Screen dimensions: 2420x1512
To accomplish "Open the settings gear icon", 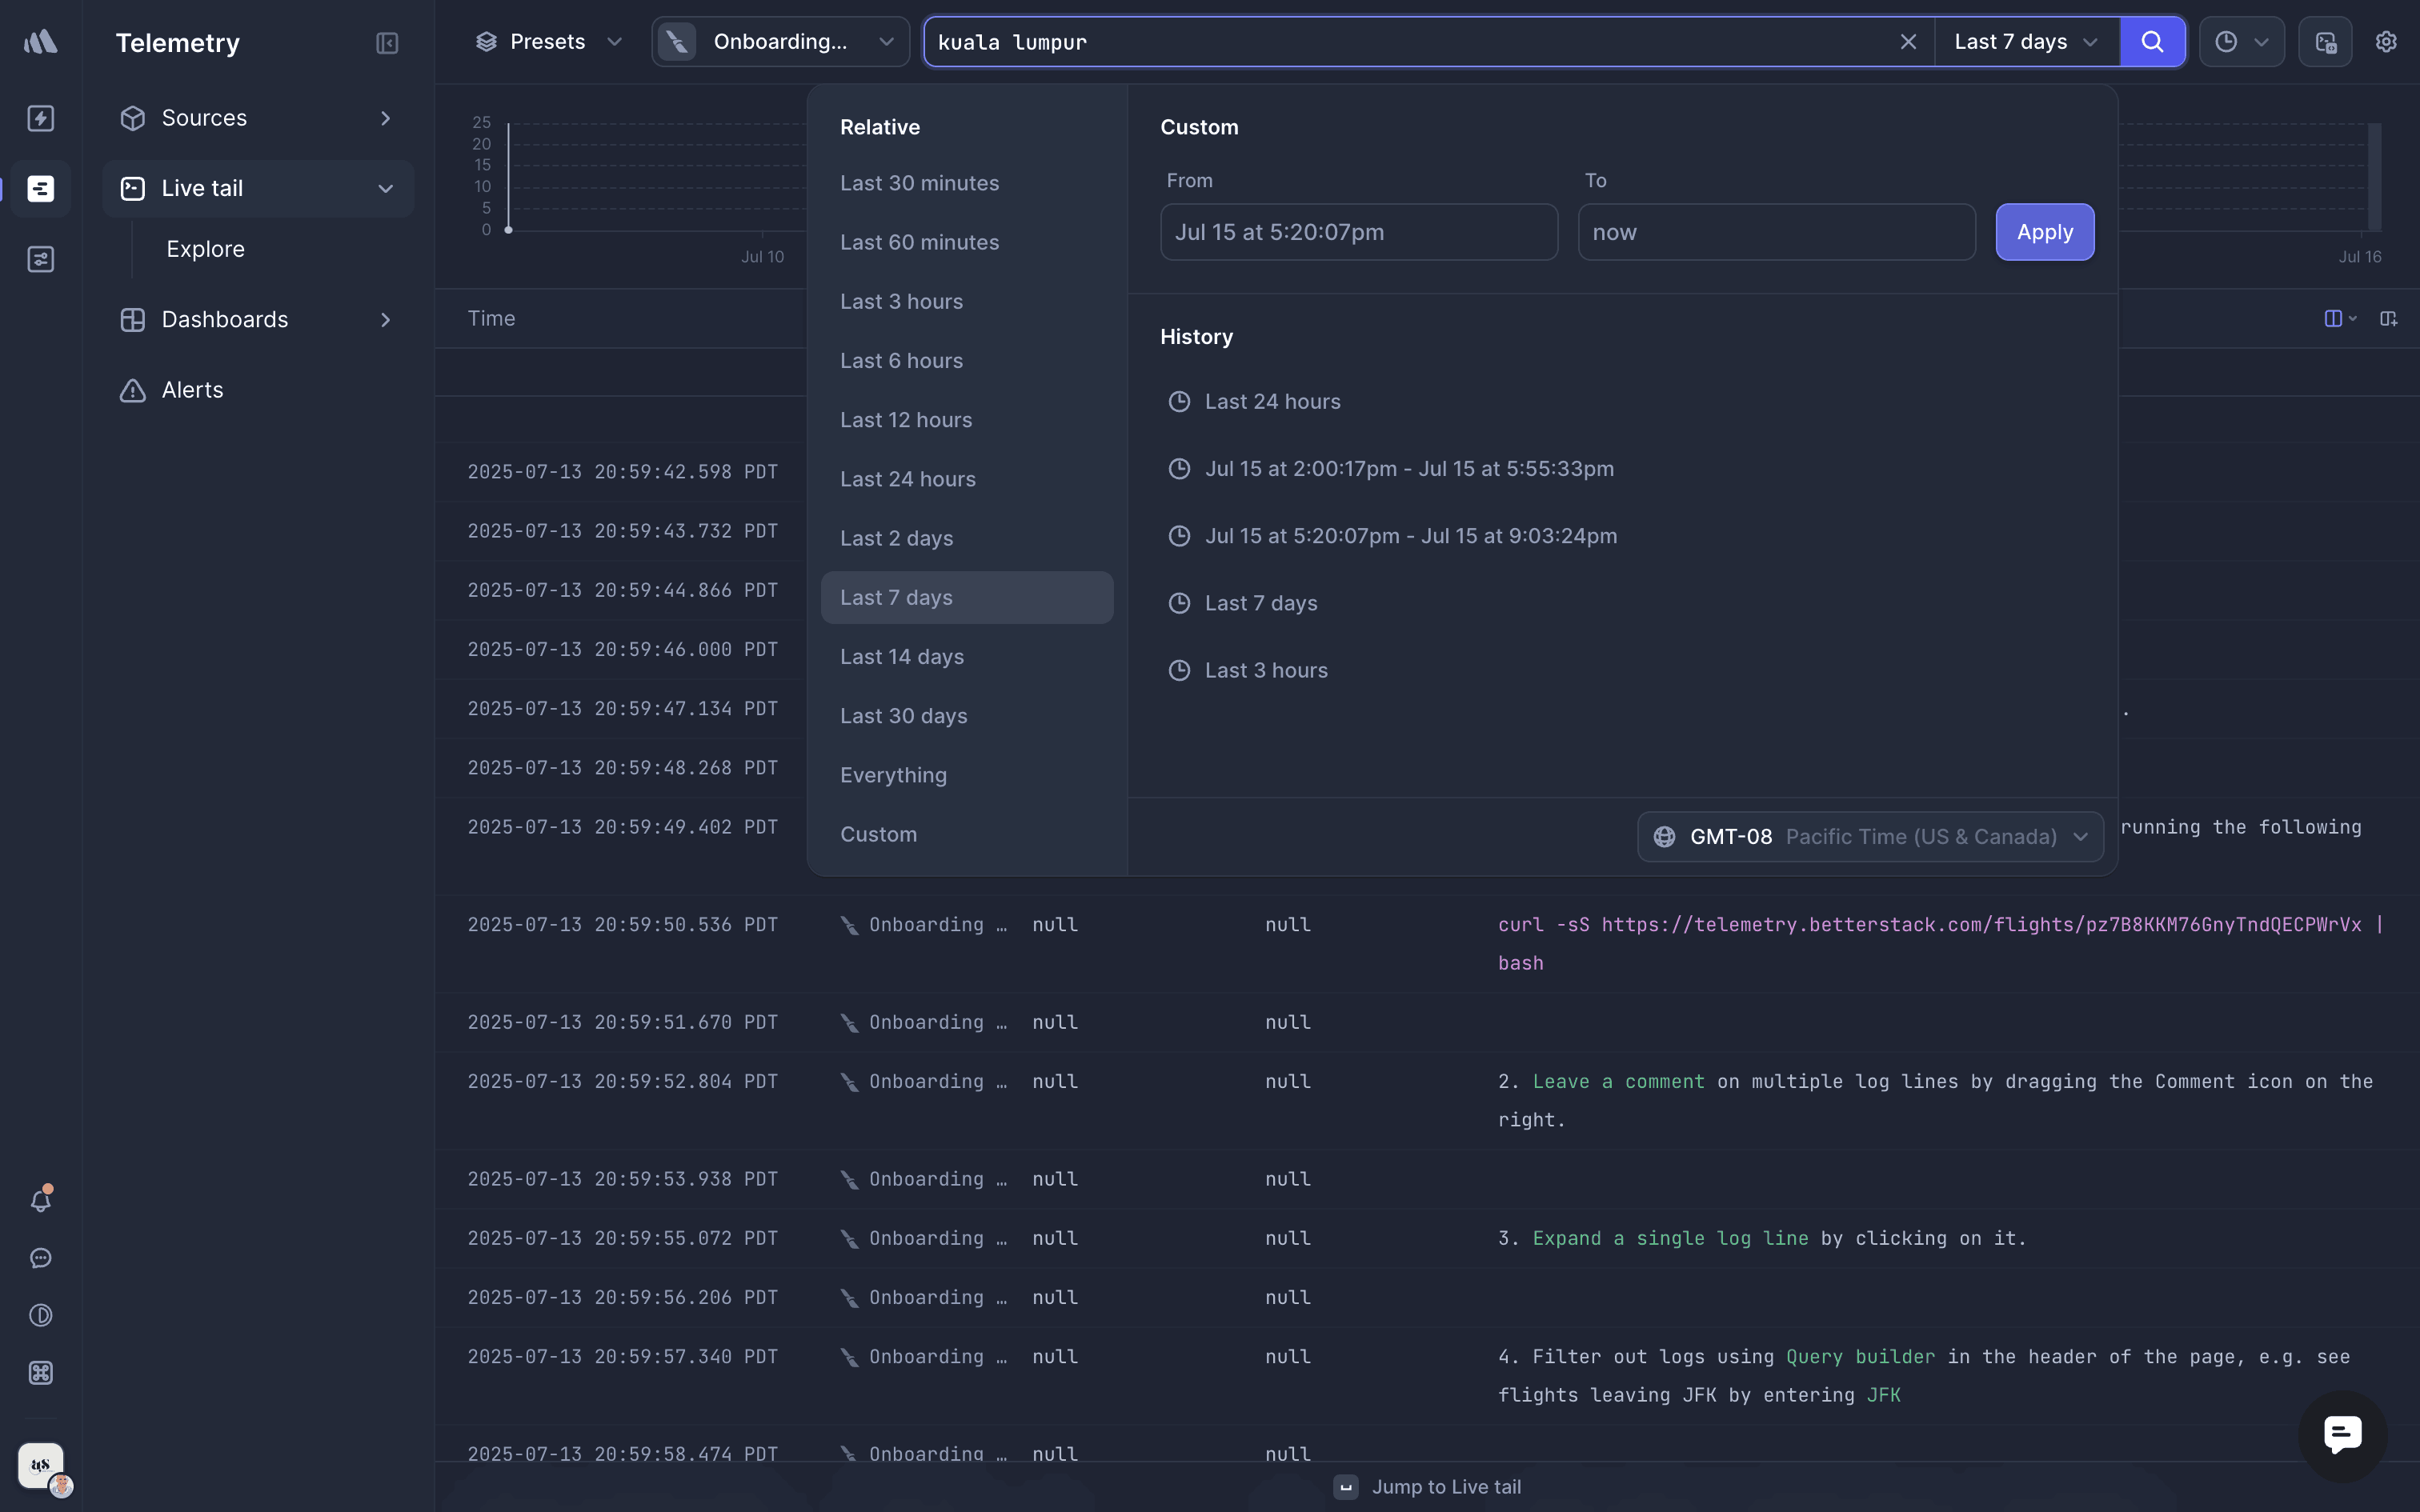I will click(2386, 42).
